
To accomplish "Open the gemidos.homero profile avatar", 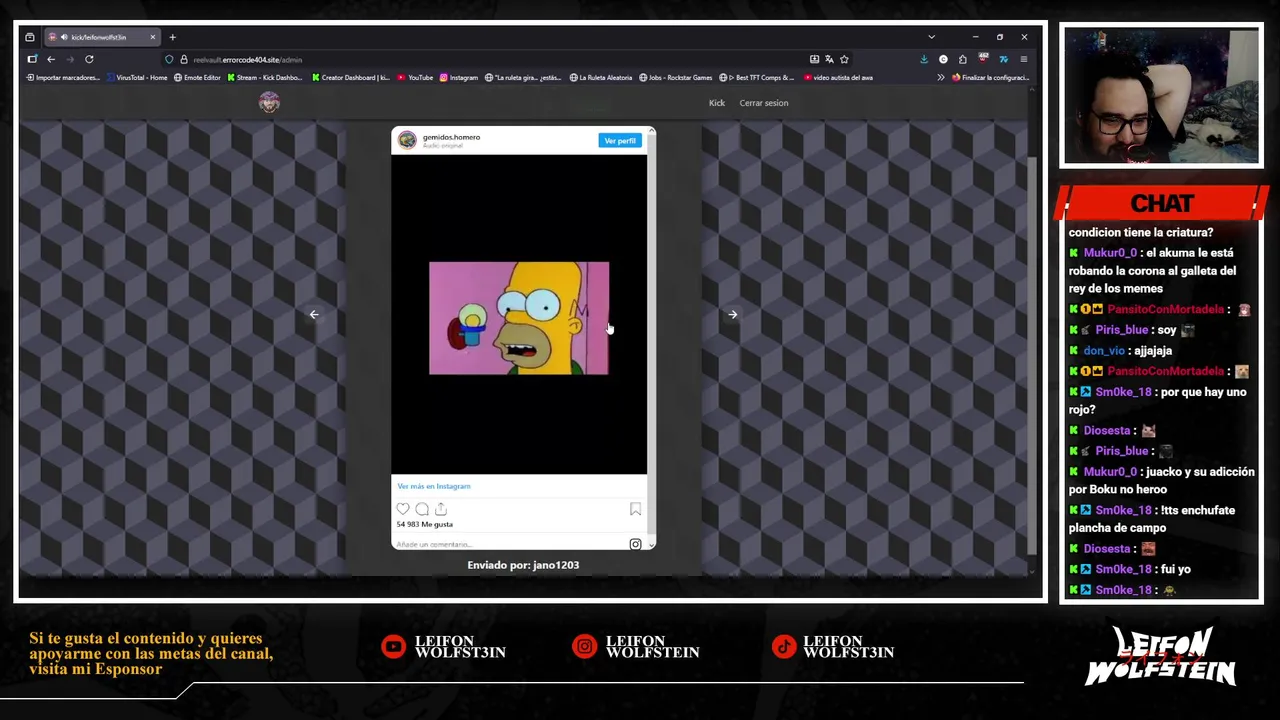I will click(x=407, y=140).
